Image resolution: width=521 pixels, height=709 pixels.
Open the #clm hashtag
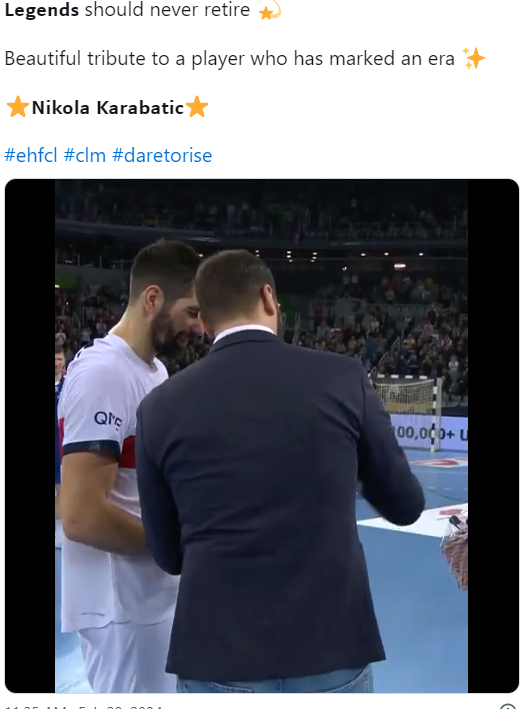[x=85, y=155]
